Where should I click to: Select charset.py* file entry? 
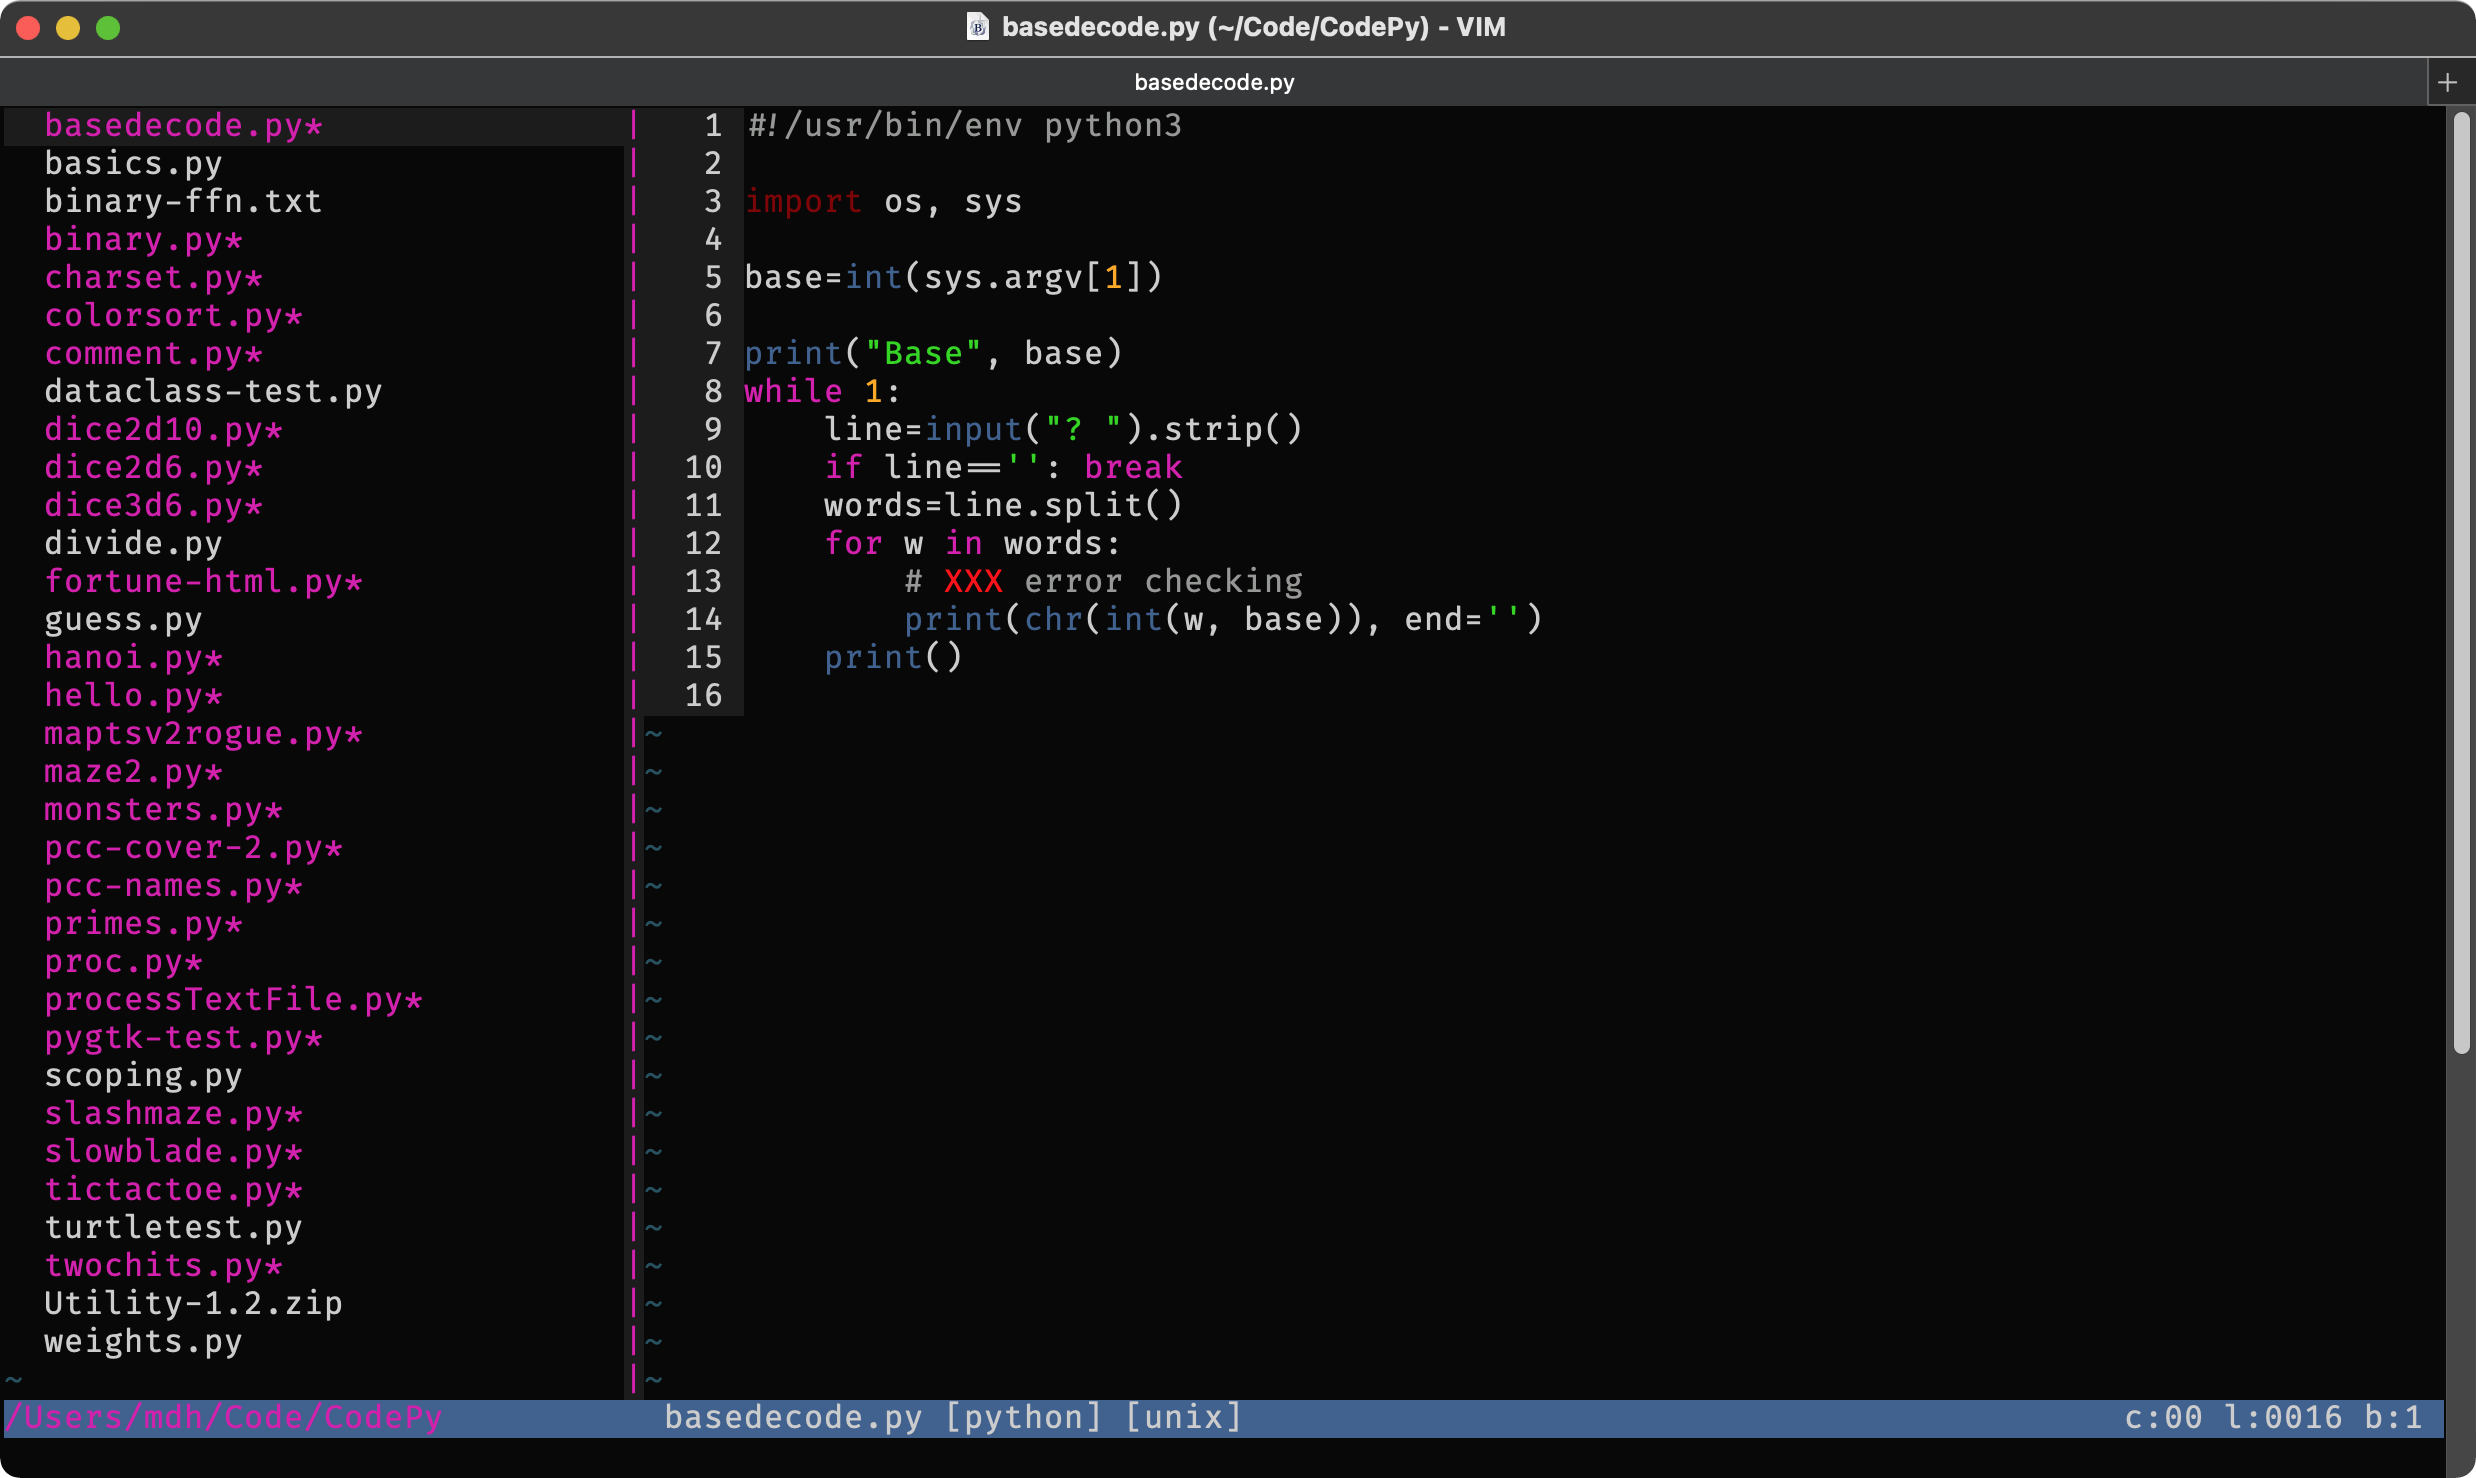point(153,277)
